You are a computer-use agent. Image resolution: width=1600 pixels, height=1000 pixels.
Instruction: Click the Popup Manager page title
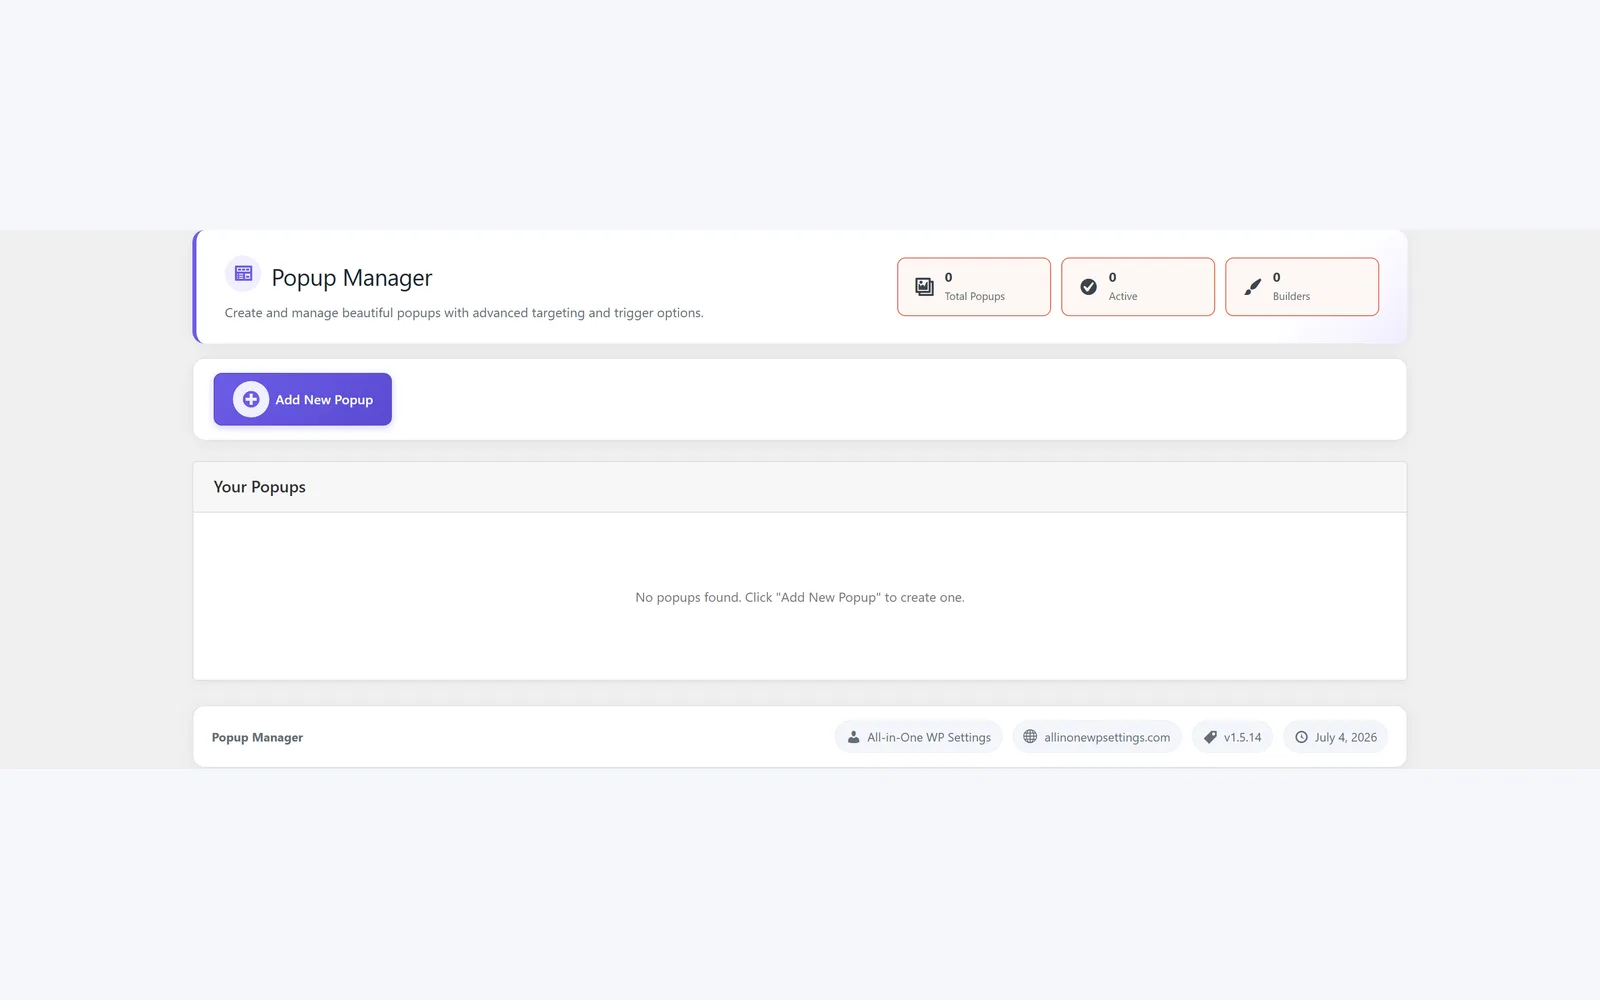(x=352, y=278)
